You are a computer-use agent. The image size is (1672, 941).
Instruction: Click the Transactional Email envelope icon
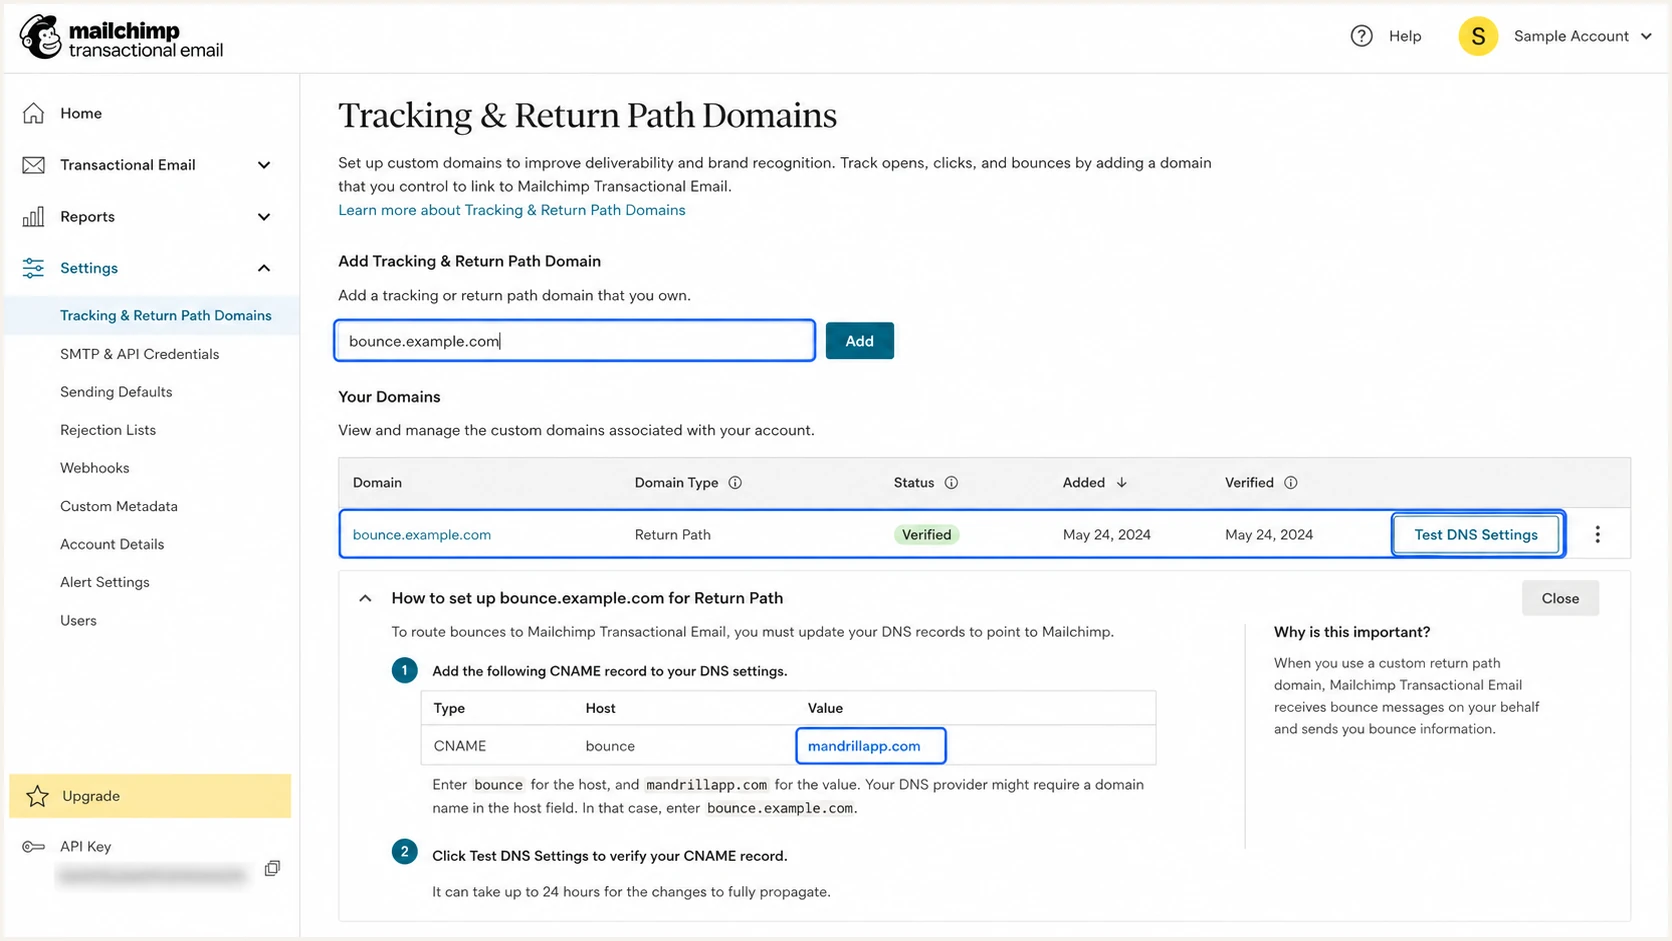33,165
